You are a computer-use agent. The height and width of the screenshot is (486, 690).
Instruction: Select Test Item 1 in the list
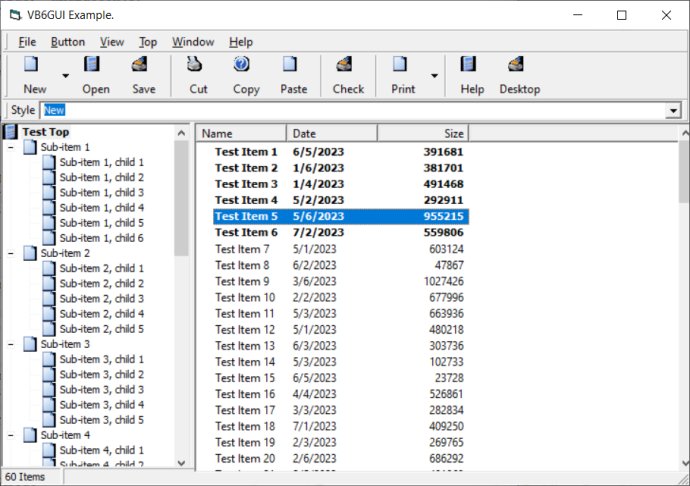click(246, 152)
